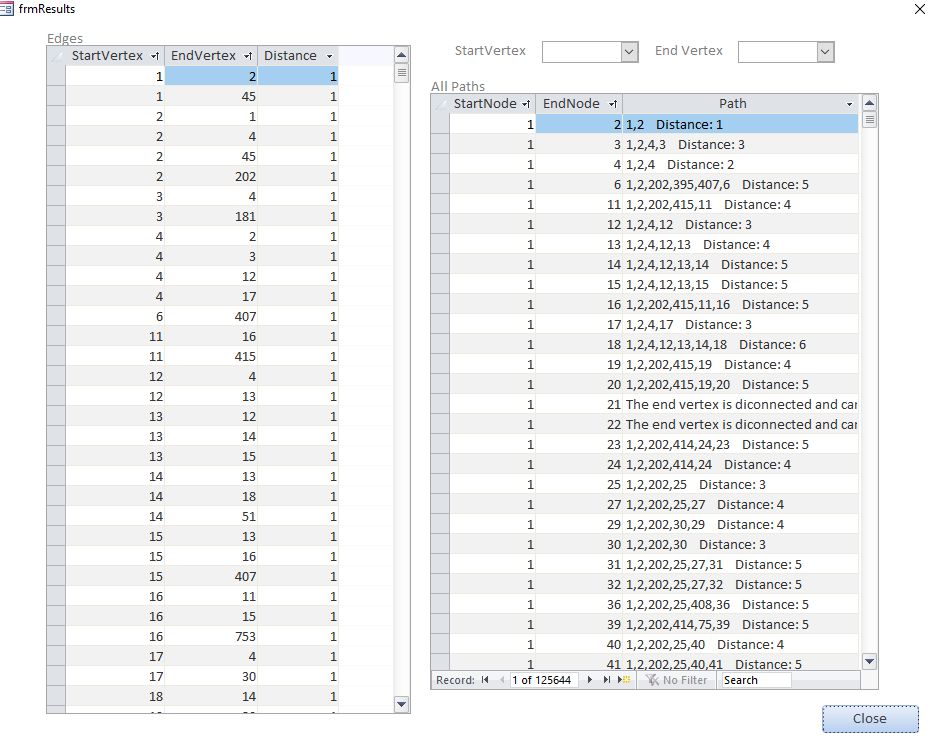This screenshot has width=932, height=749.
Task: Select path cell '1,2,202,30,29 Distance: 4'
Action: coord(740,524)
